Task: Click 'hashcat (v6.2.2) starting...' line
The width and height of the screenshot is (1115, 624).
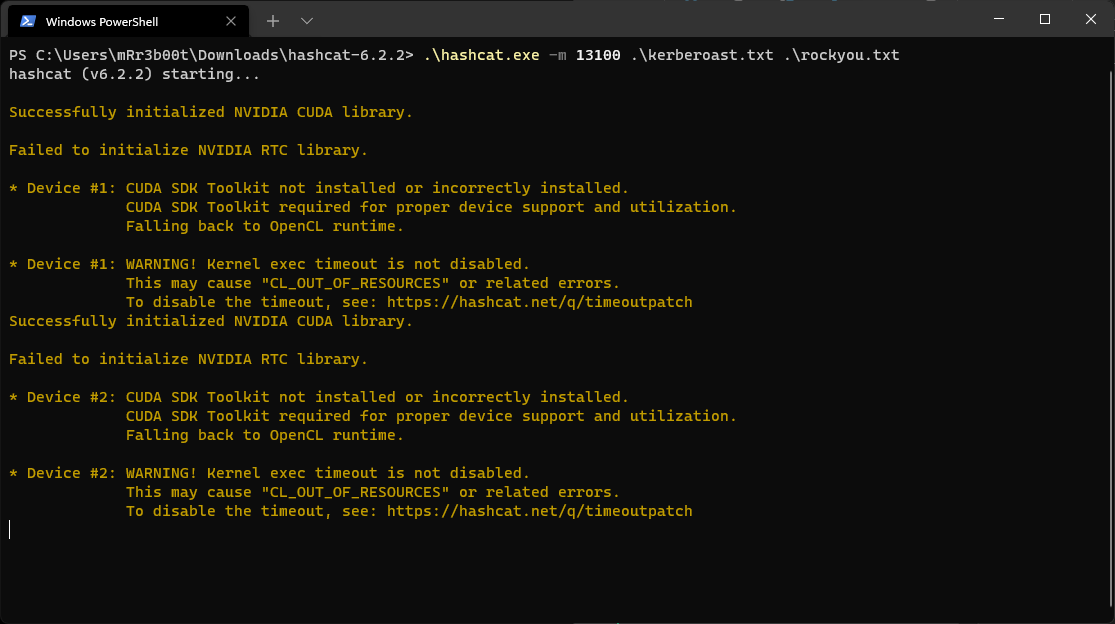Action: tap(134, 75)
